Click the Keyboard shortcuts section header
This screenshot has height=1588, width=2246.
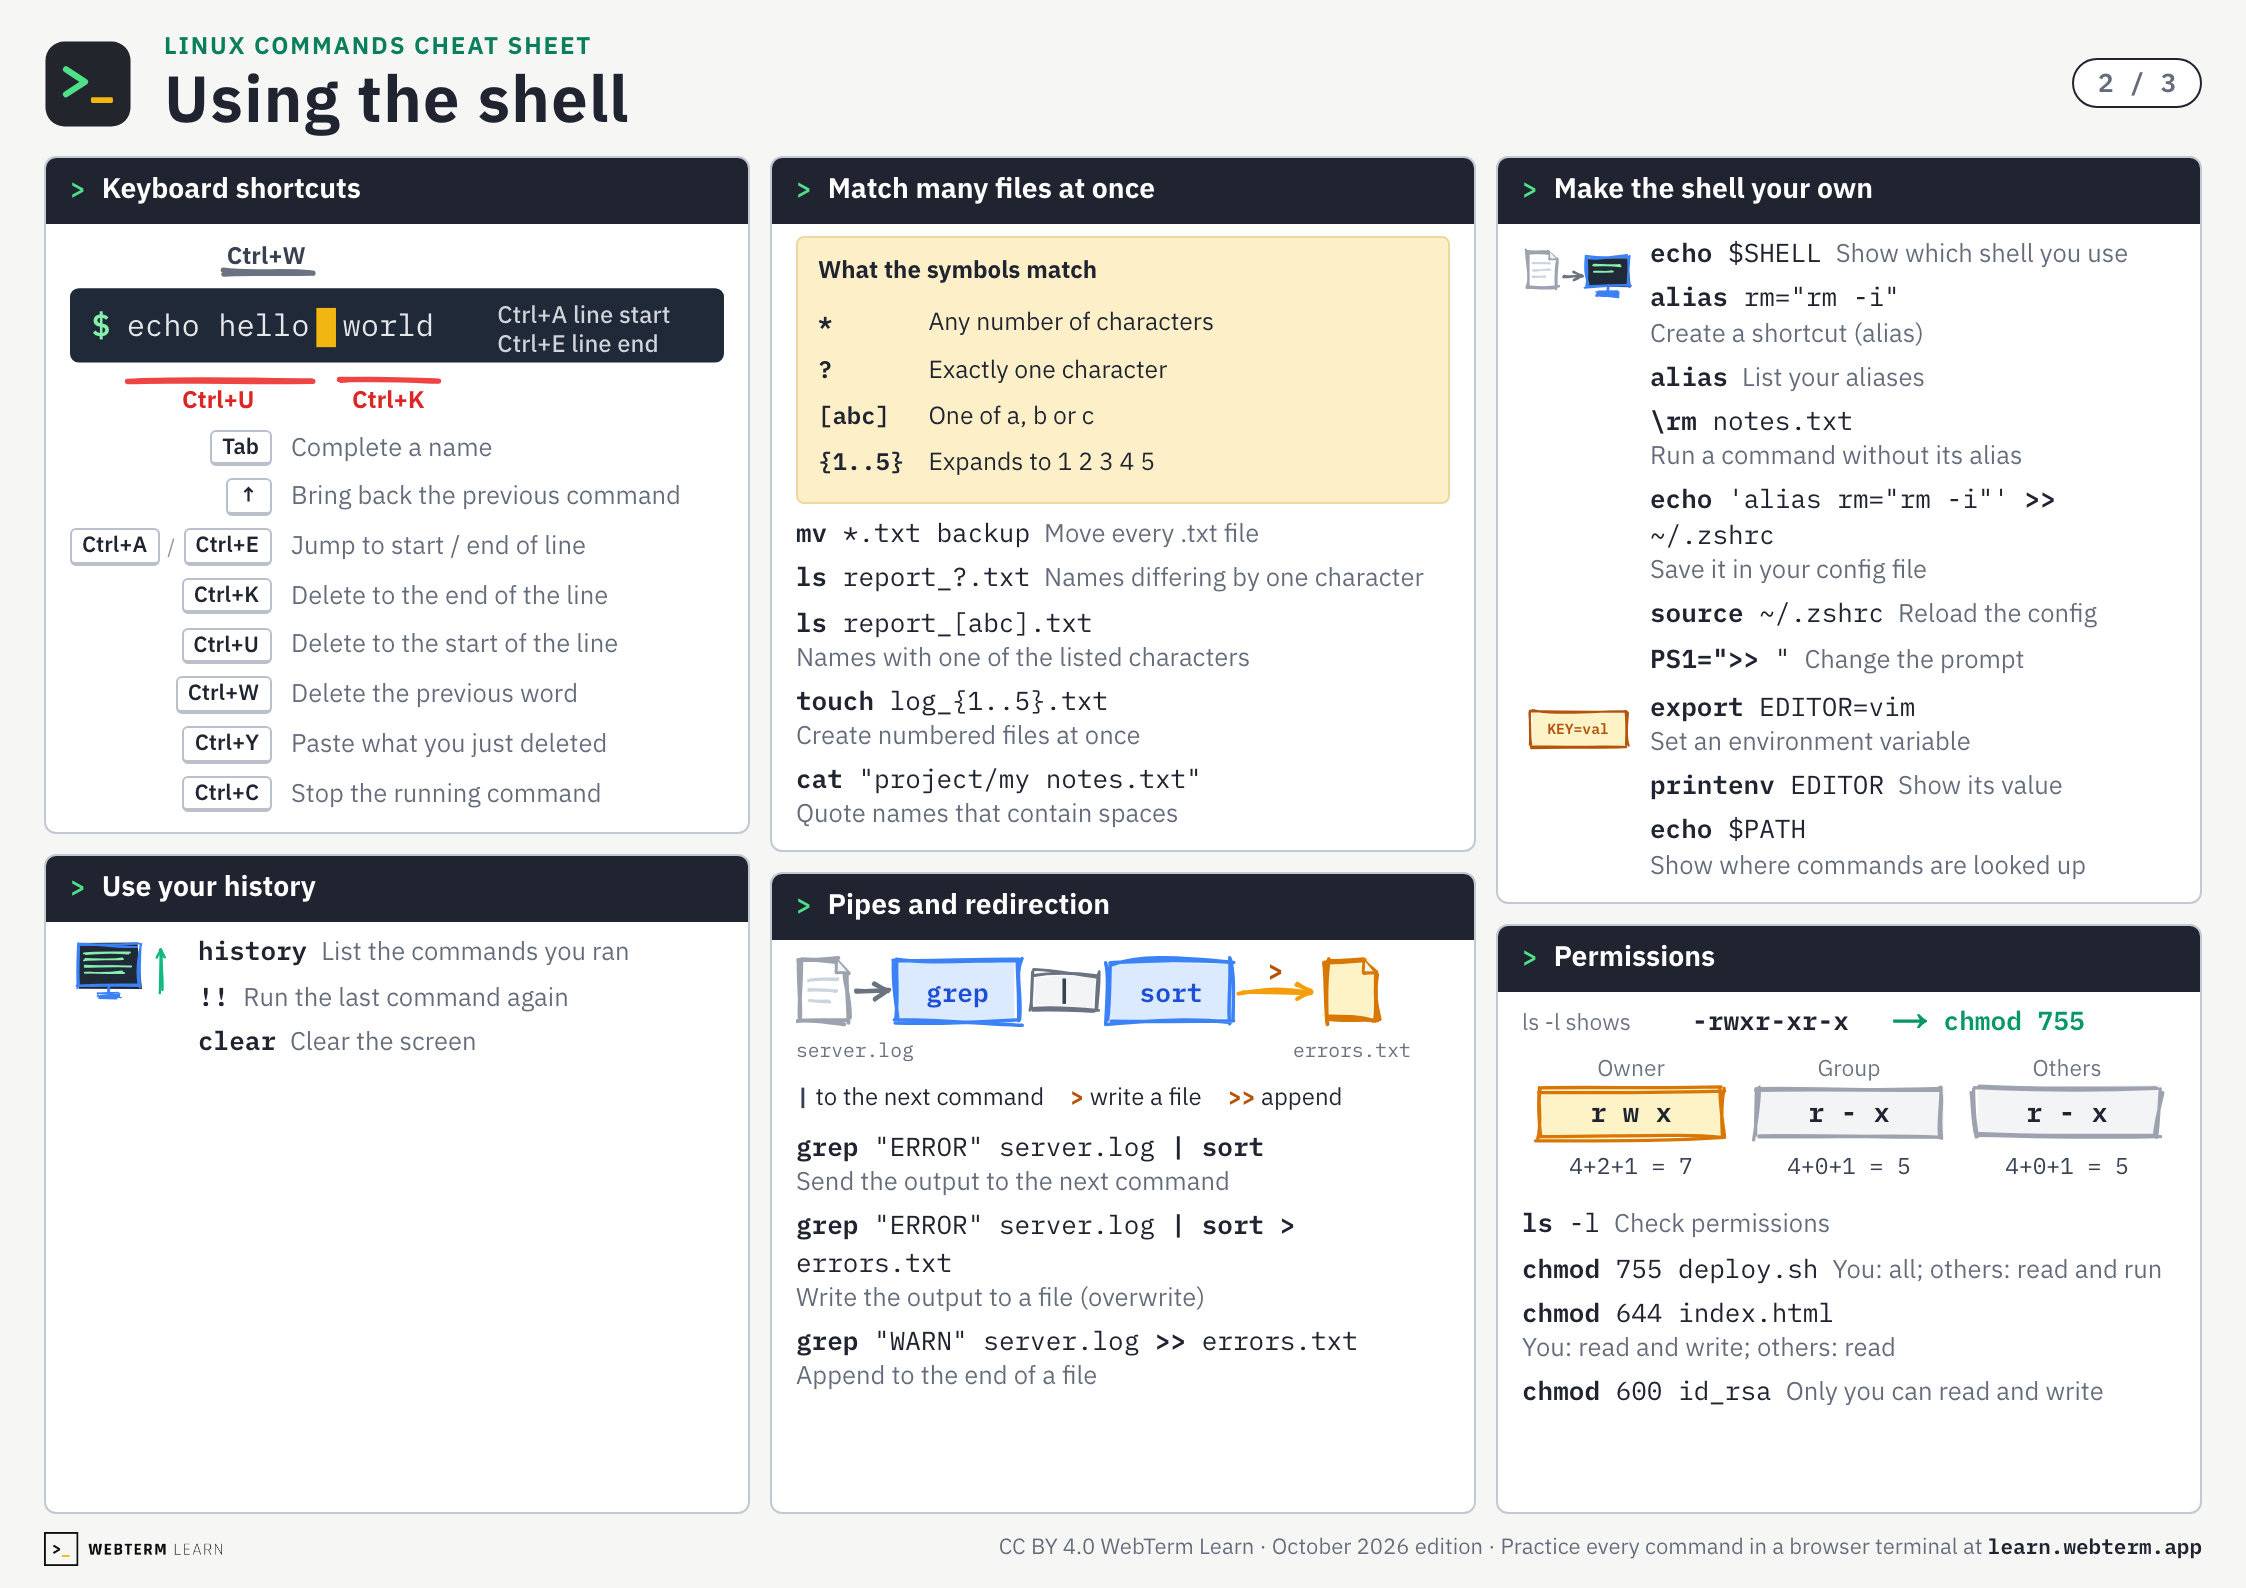(397, 189)
